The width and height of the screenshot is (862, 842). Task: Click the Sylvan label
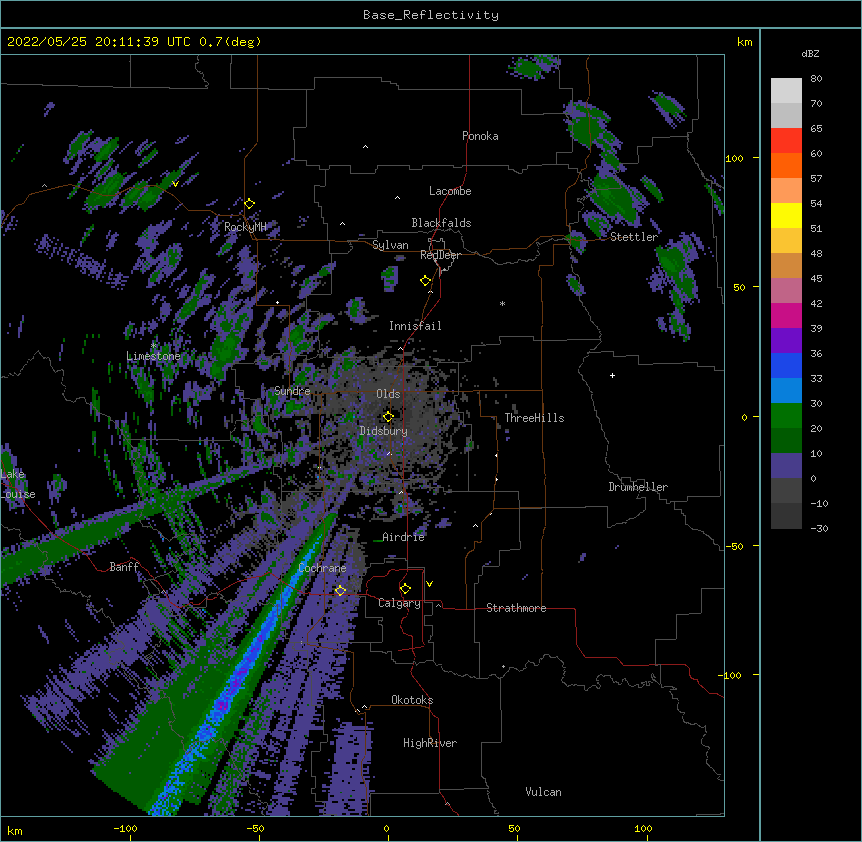click(390, 245)
